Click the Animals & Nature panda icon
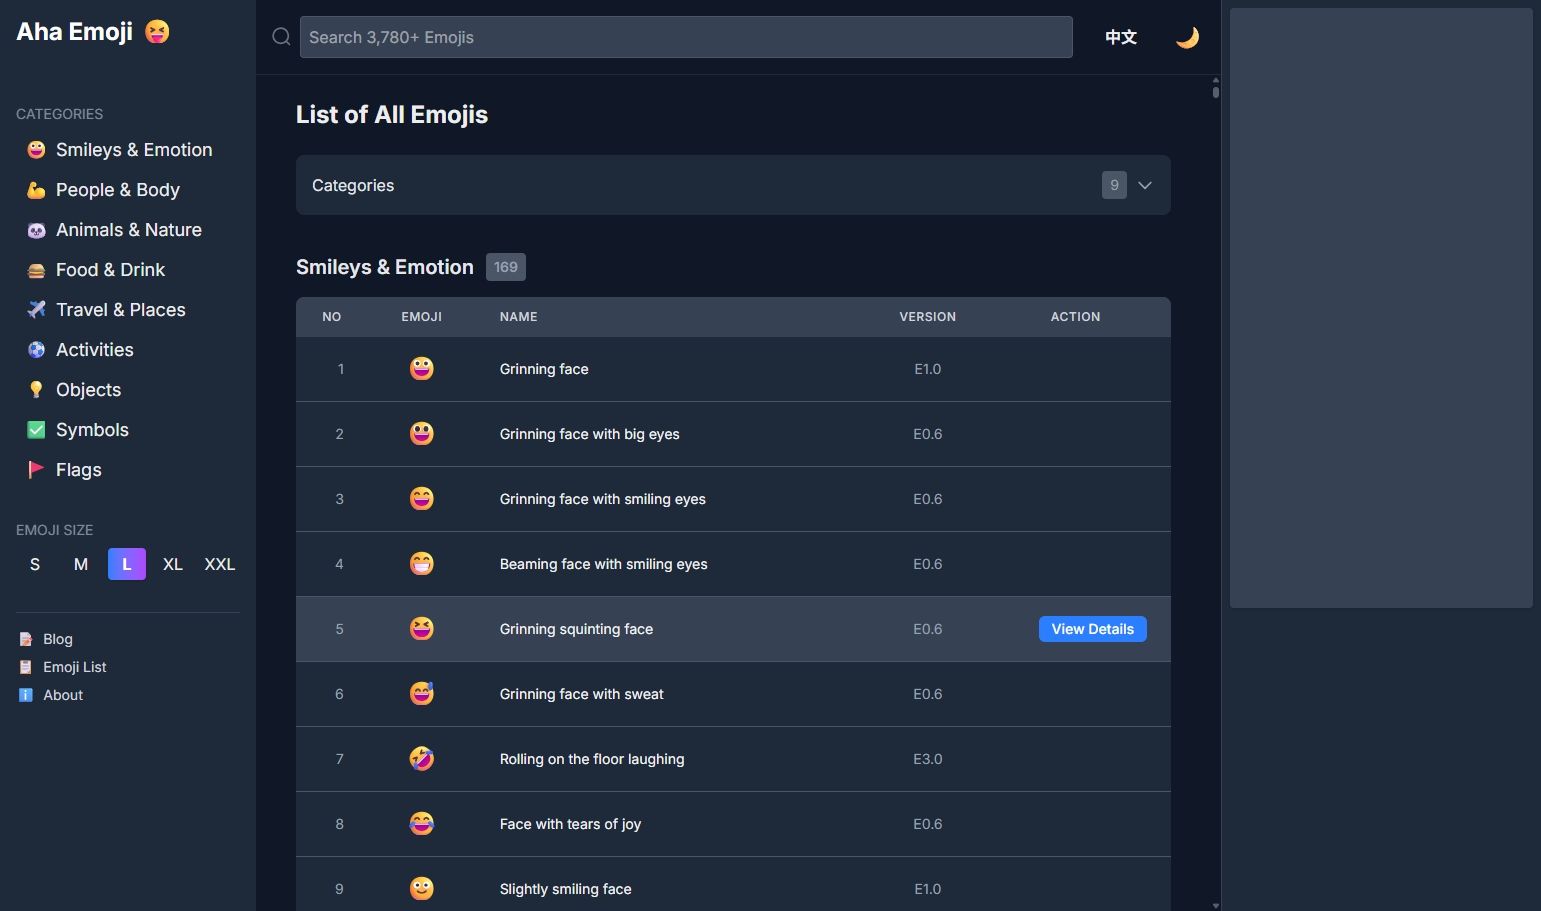 [x=36, y=230]
